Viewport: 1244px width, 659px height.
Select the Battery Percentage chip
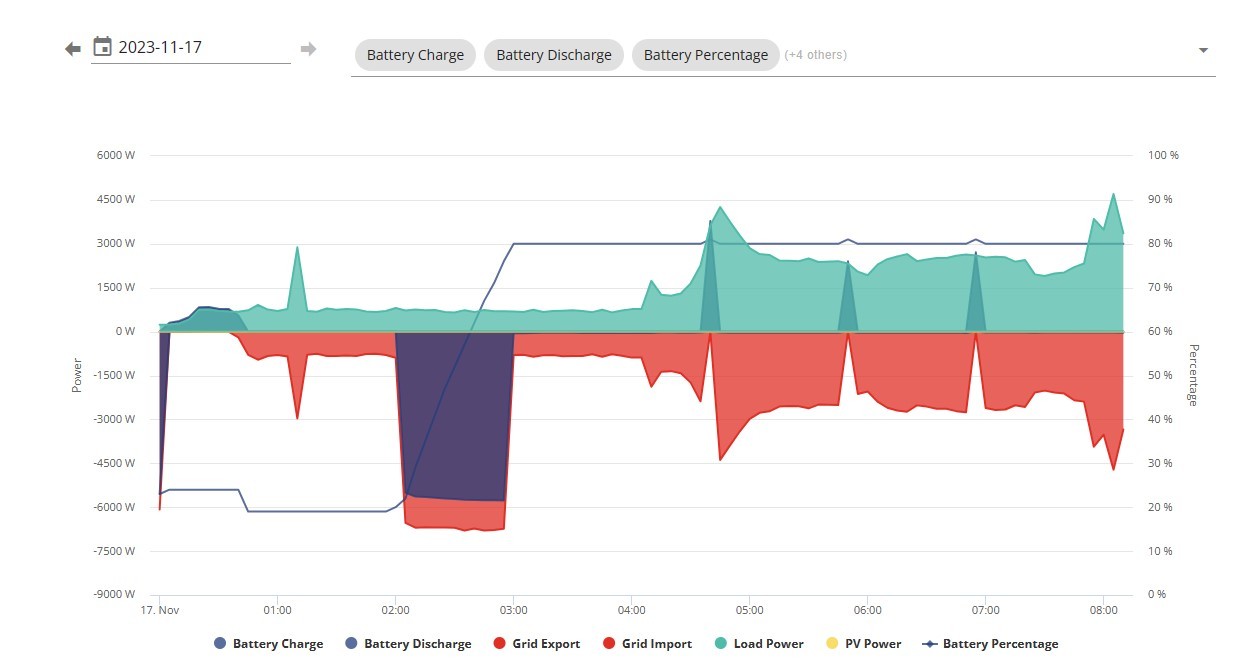[x=706, y=55]
